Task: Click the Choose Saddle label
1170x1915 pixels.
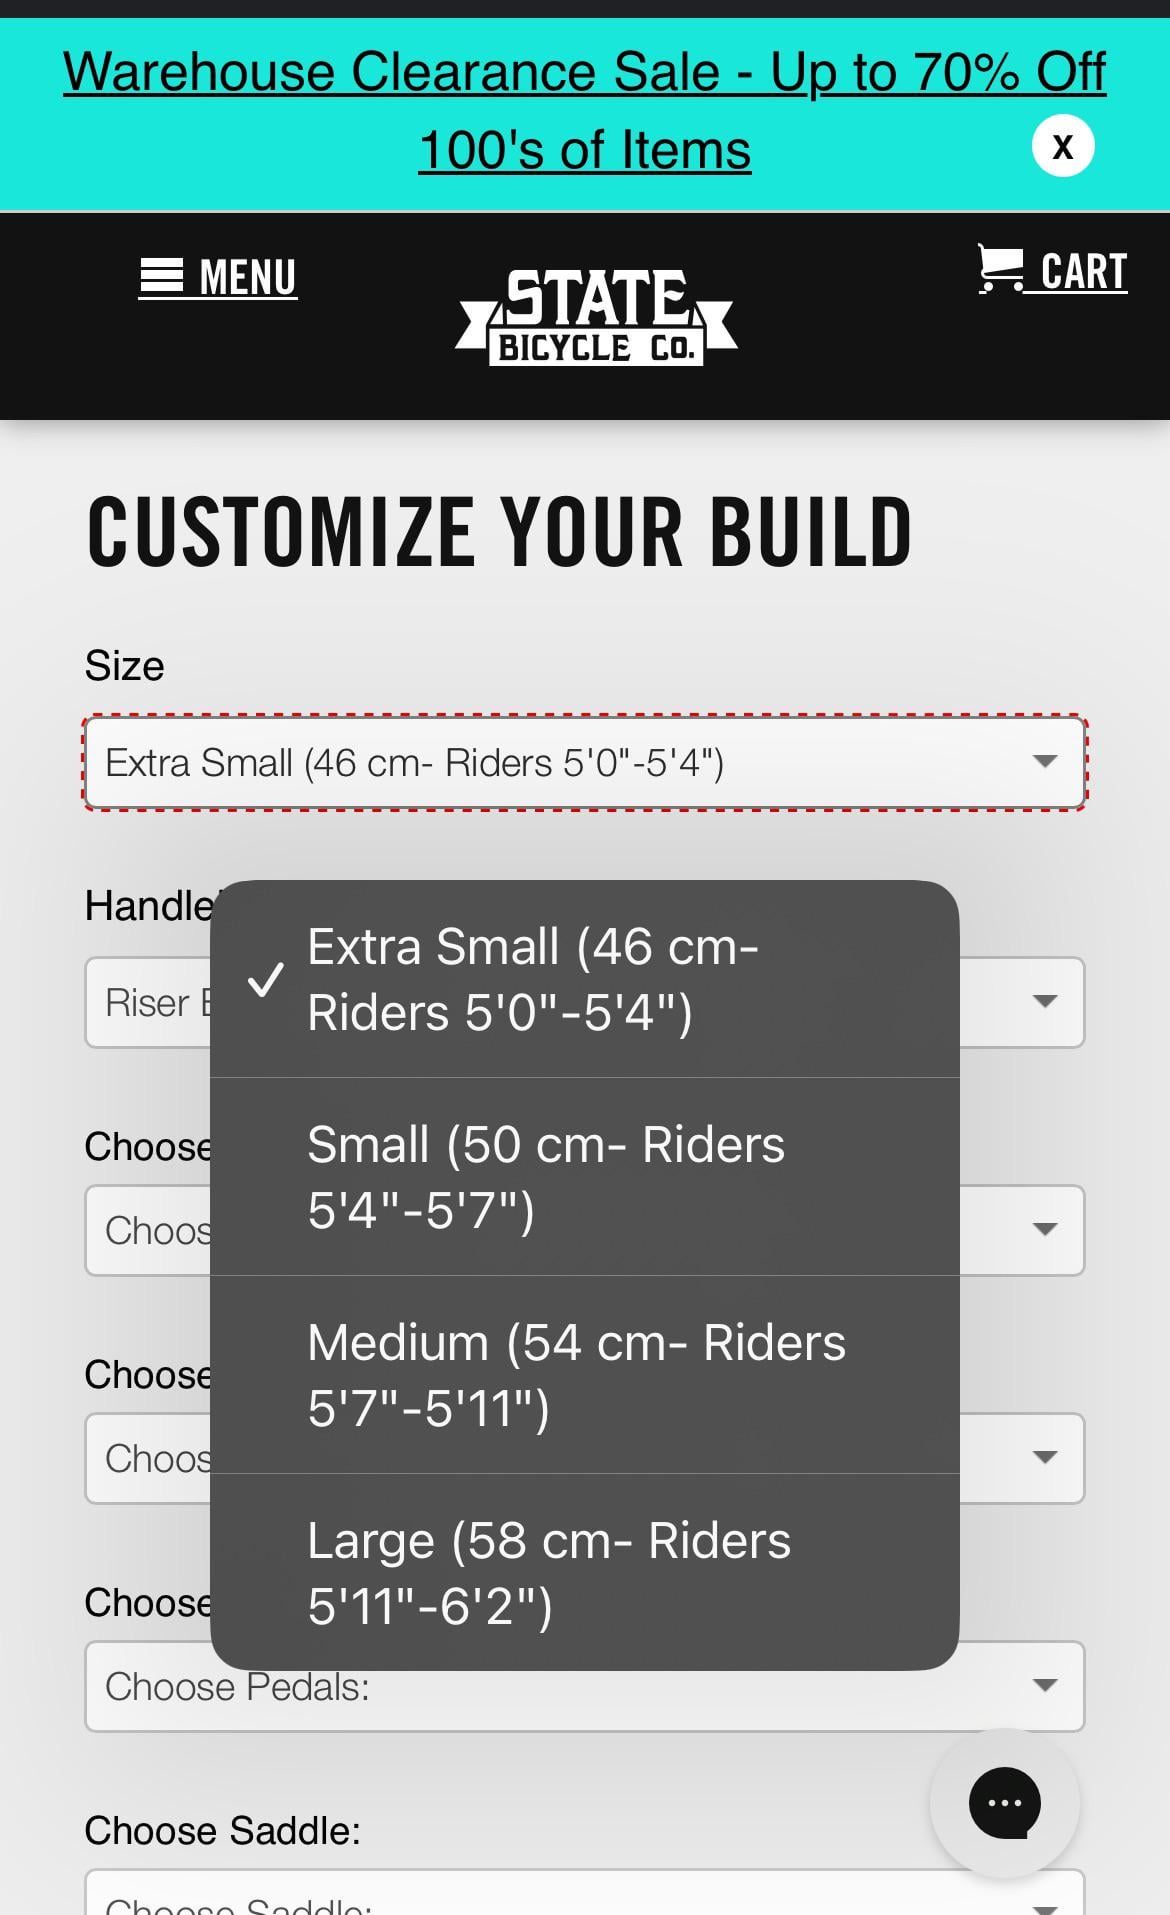Action: tap(222, 1831)
